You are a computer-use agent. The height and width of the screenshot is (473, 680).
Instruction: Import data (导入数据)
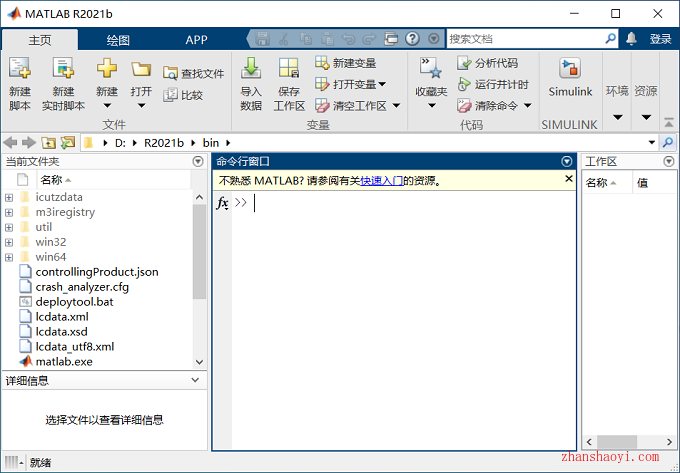[x=251, y=84]
